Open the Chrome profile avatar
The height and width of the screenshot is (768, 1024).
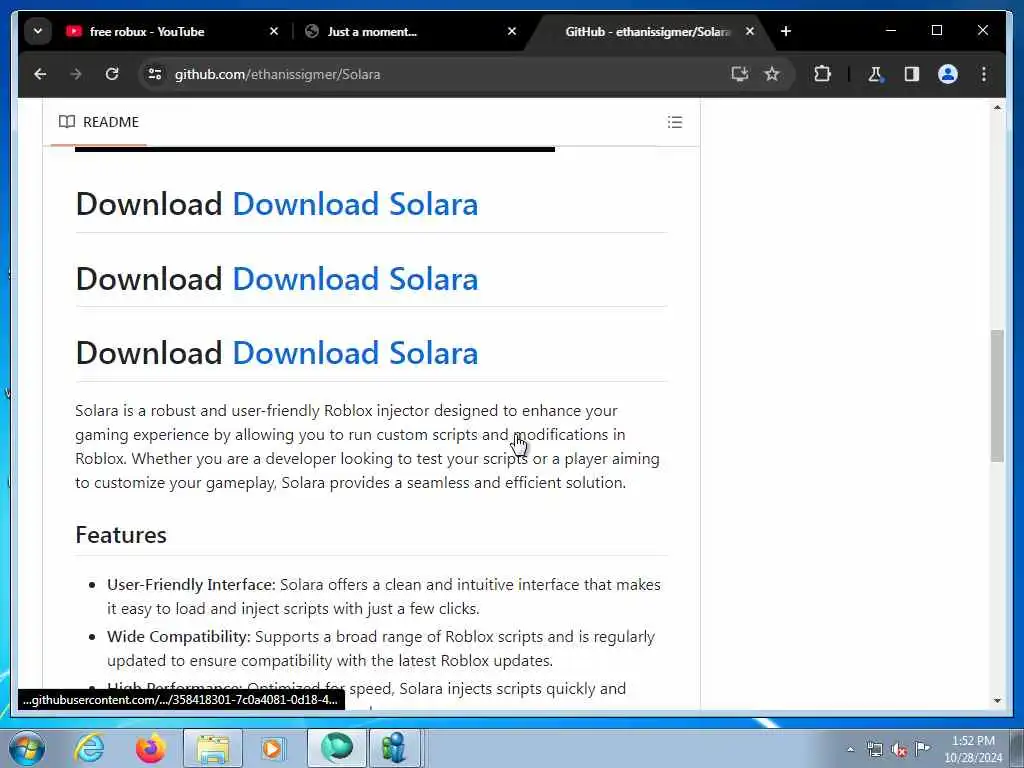point(948,74)
